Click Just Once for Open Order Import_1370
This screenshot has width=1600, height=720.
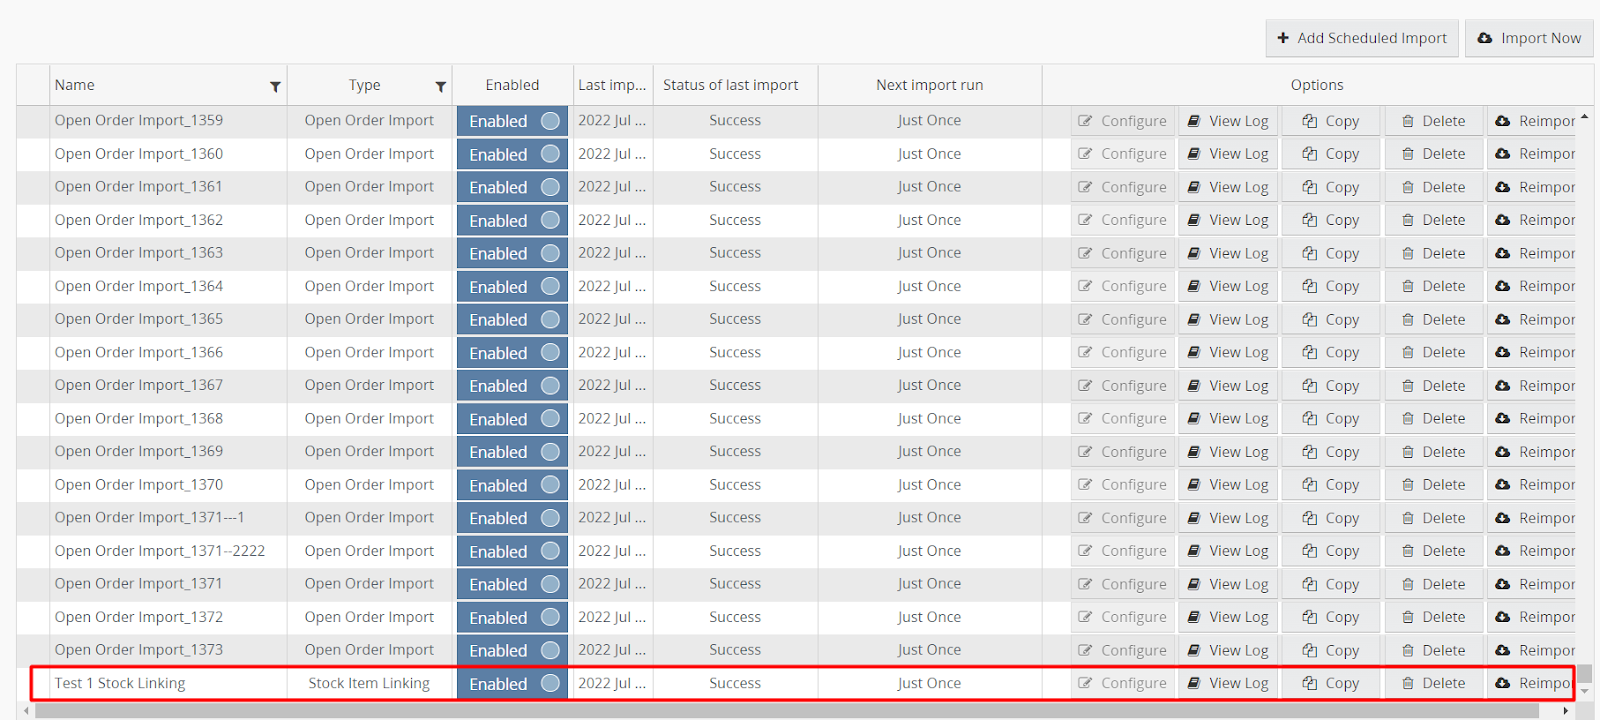[929, 485]
